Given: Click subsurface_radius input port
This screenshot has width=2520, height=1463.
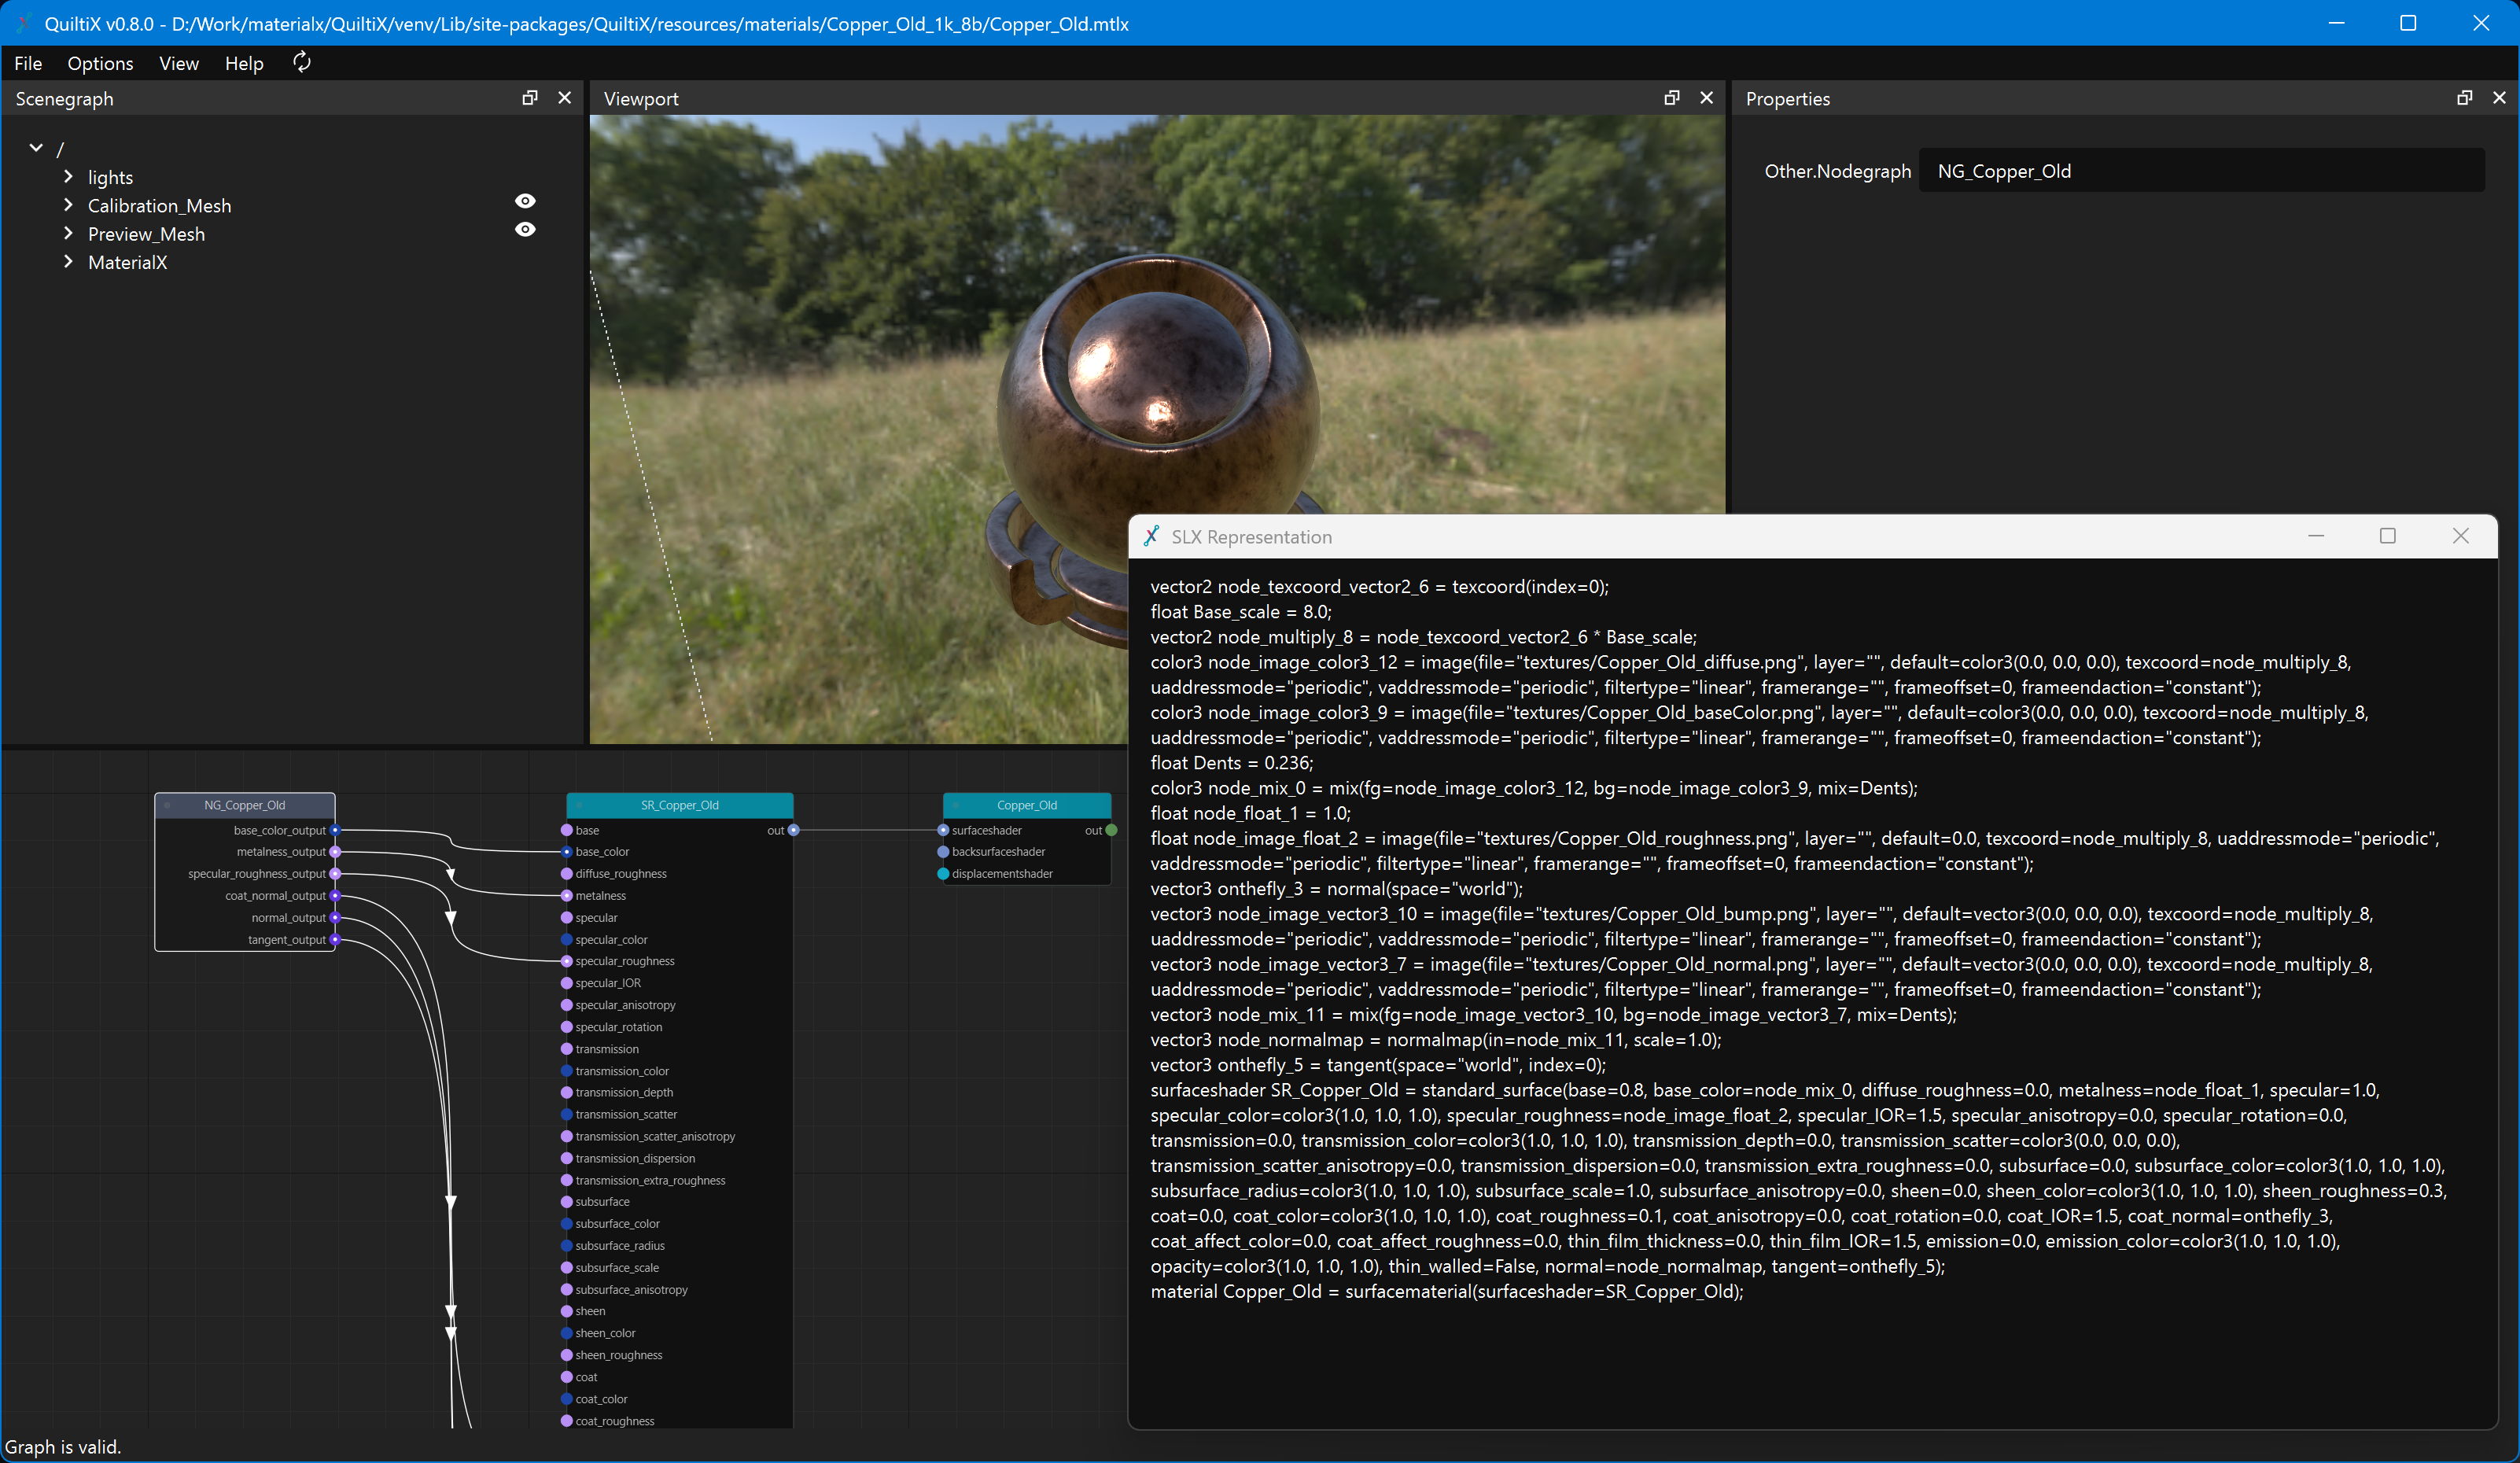Looking at the screenshot, I should click(x=567, y=1246).
